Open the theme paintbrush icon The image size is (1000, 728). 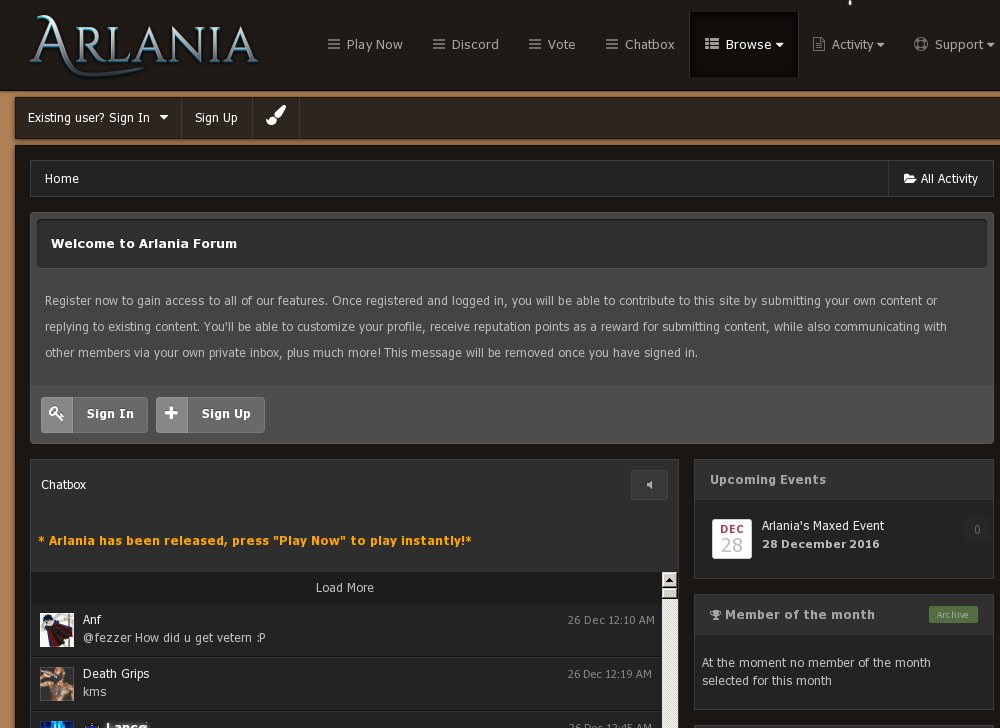(276, 116)
